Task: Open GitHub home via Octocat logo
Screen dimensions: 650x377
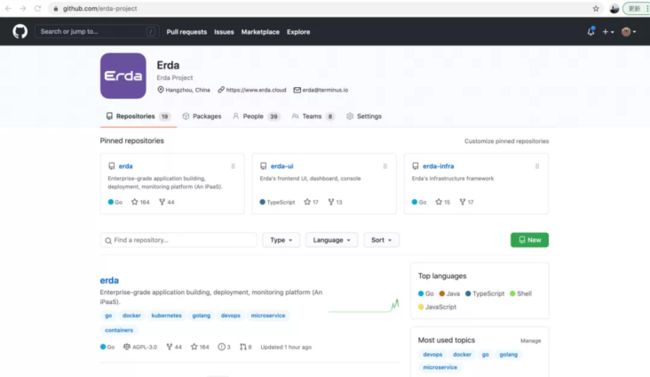Action: pyautogui.click(x=20, y=32)
